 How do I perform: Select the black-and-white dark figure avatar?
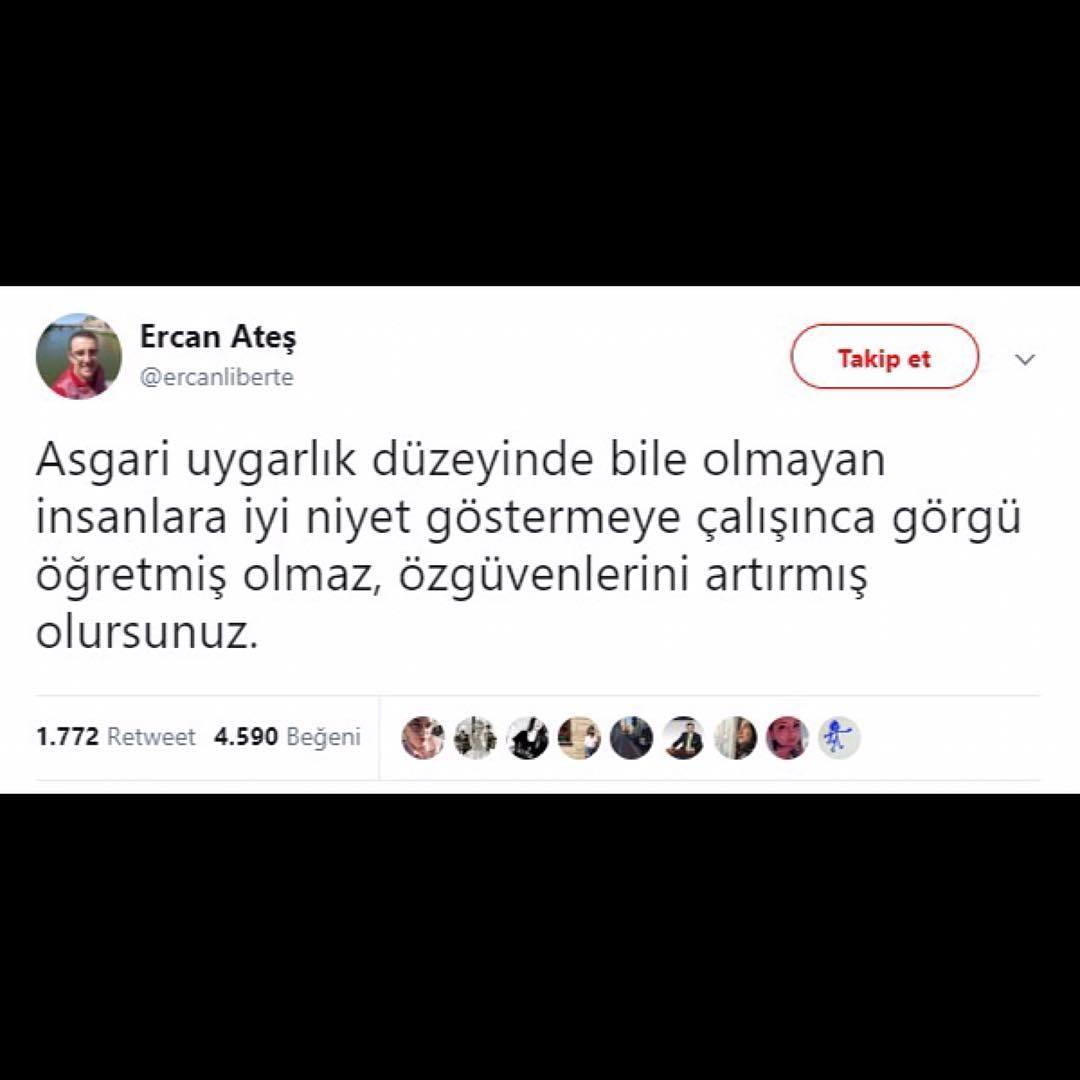pyautogui.click(x=528, y=738)
